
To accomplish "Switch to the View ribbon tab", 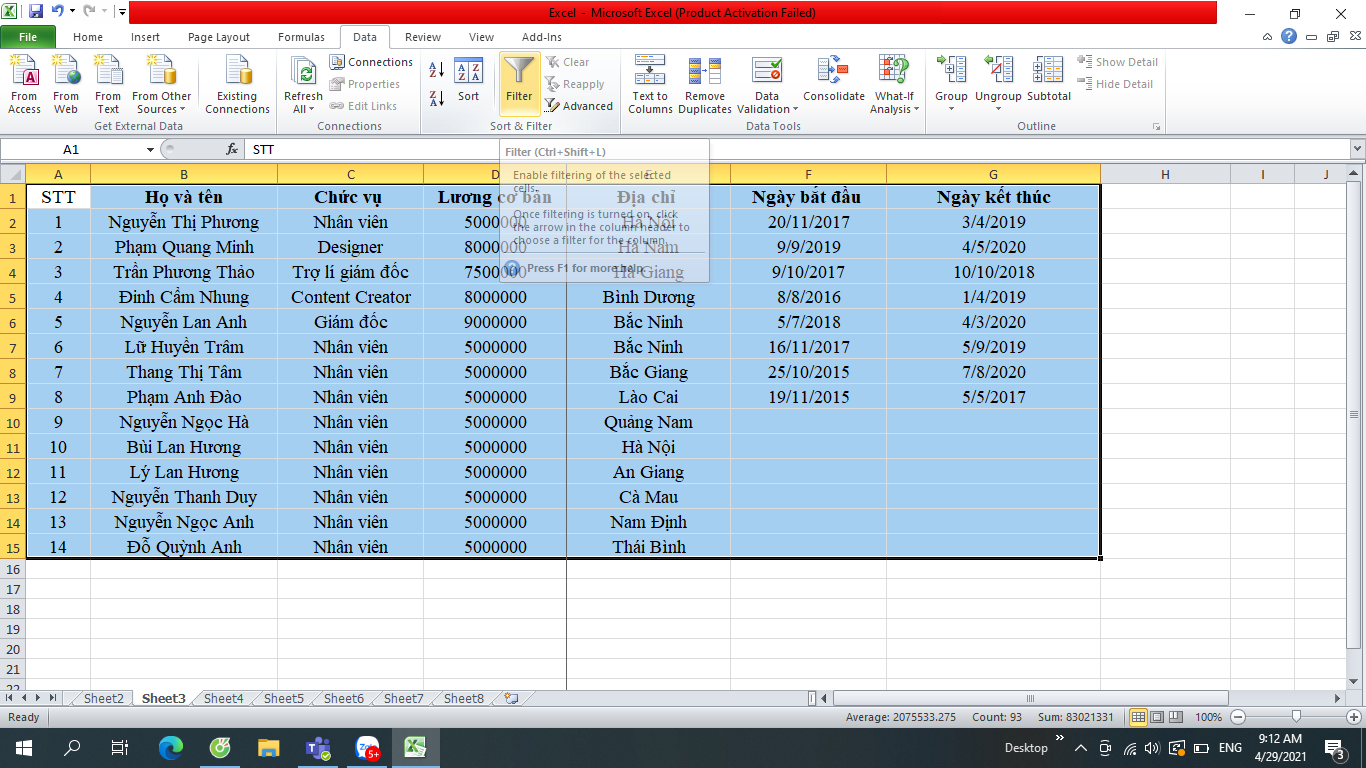I will tap(481, 37).
